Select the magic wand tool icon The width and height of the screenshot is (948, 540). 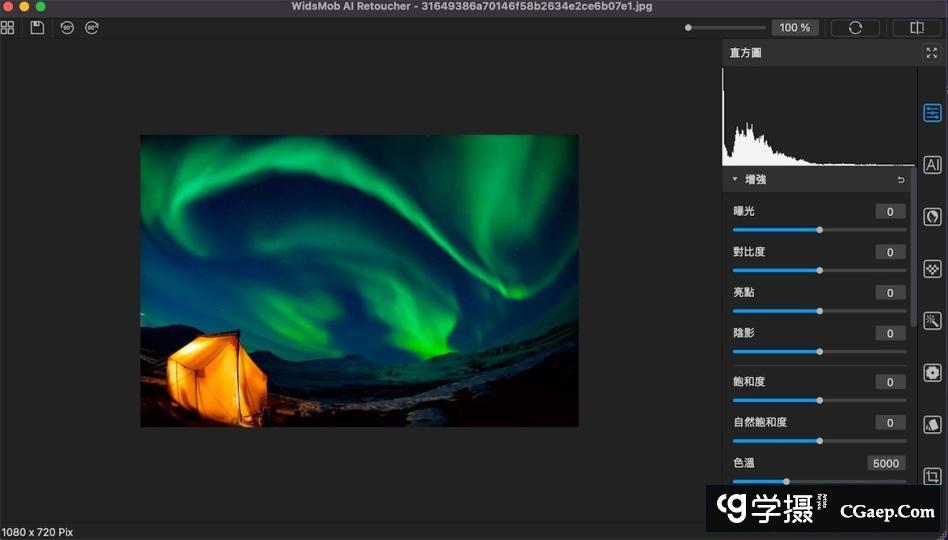point(932,321)
